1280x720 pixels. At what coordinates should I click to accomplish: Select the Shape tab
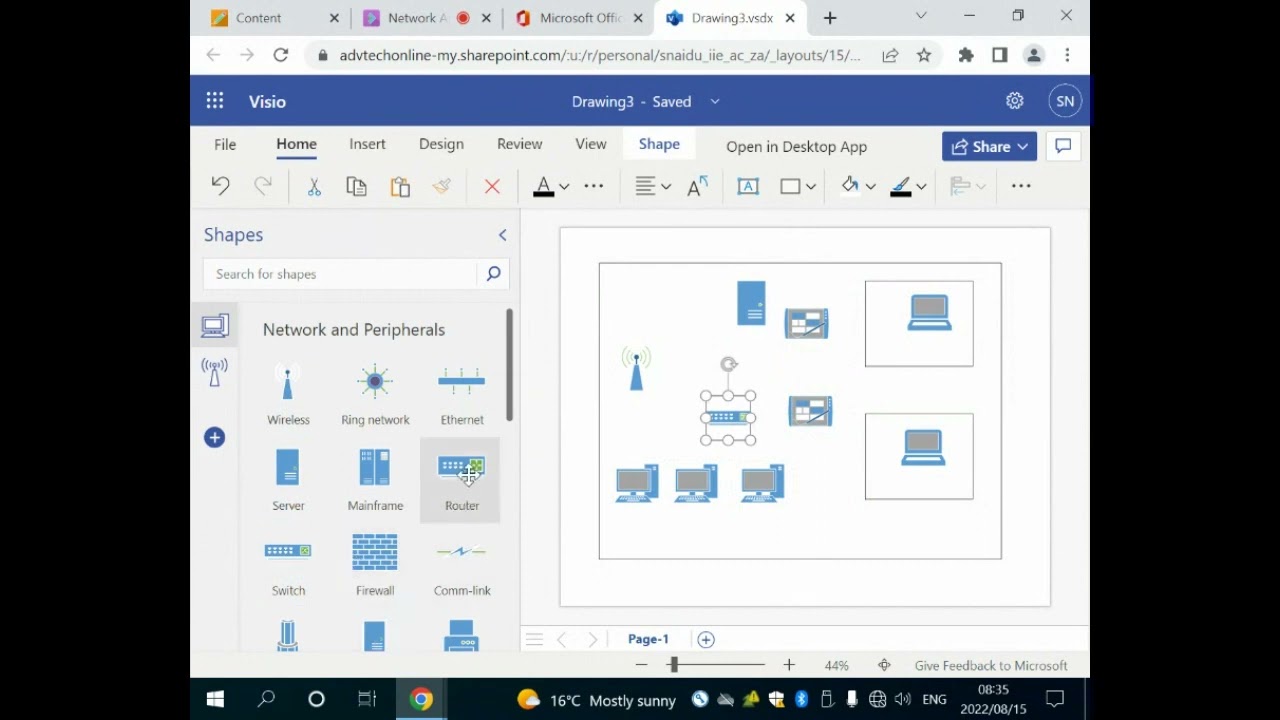click(659, 145)
